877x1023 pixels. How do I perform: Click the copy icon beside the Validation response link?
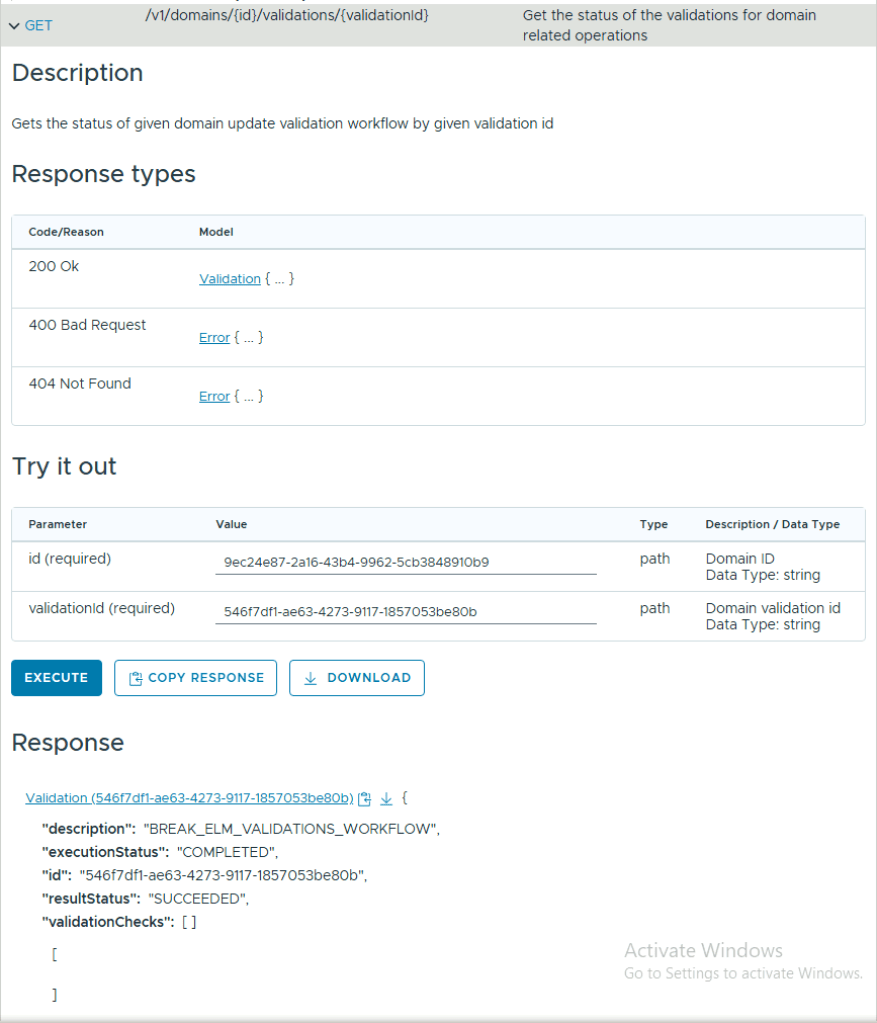(365, 798)
